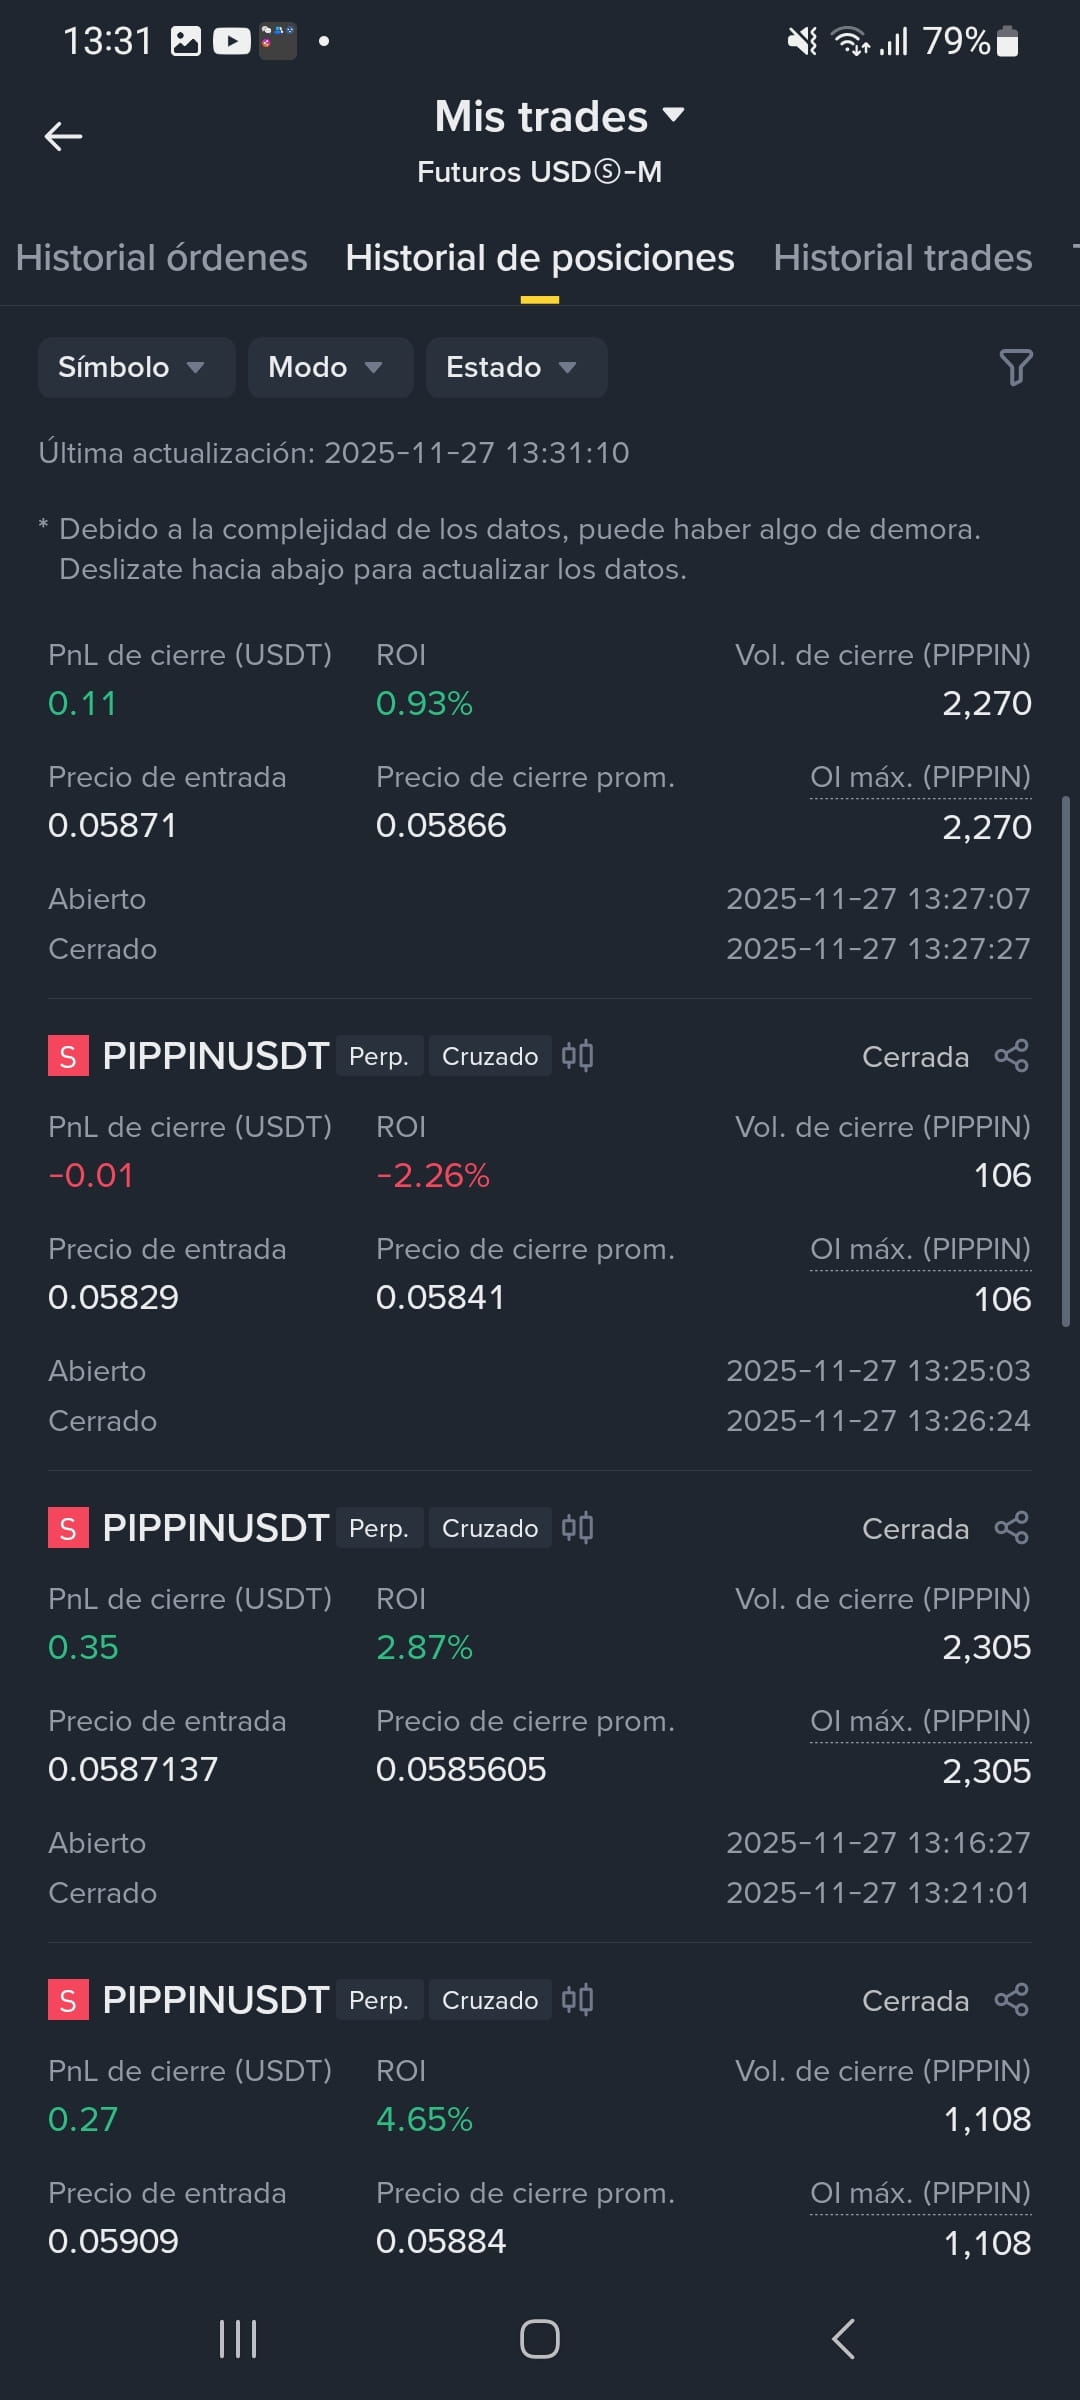The width and height of the screenshot is (1080, 2400).
Task: Expand the Estado filter dropdown
Action: (x=516, y=367)
